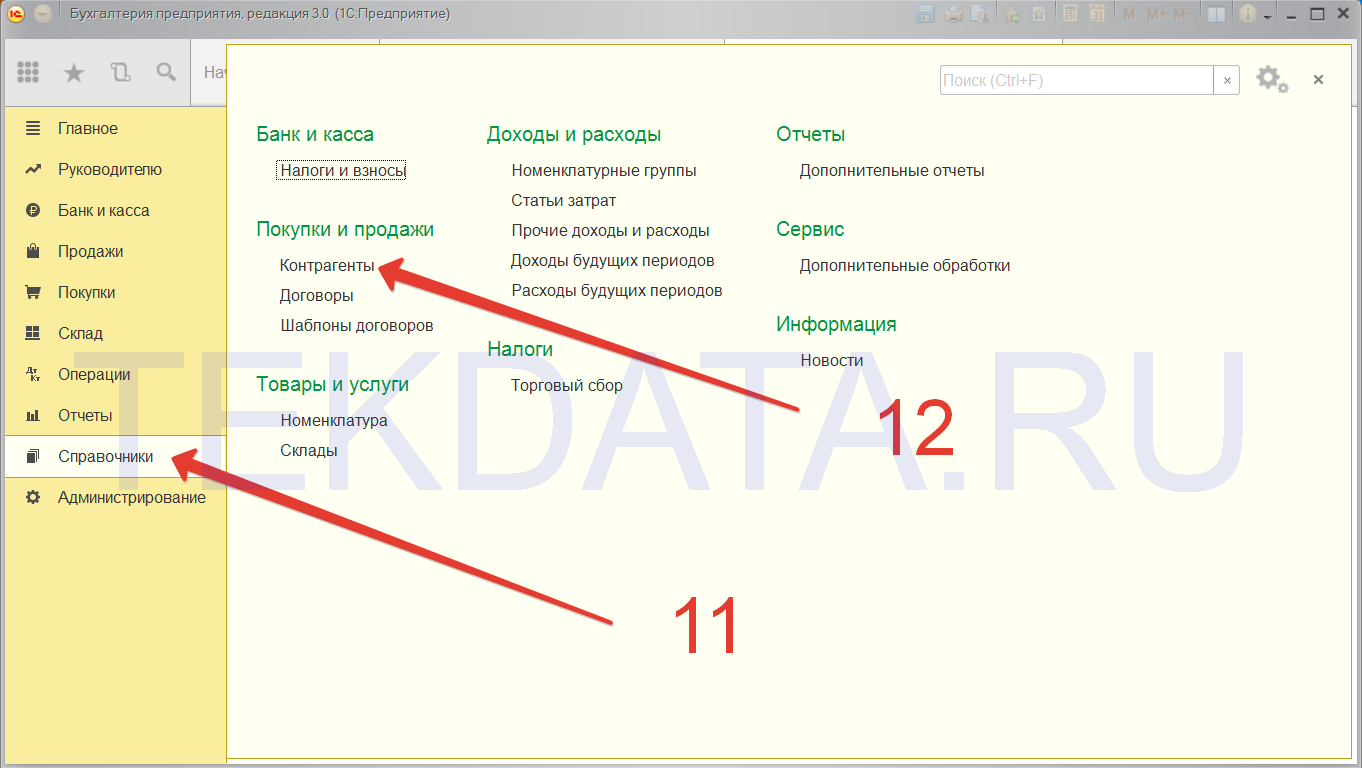This screenshot has height=768, width=1362.
Task: Open the Calendar icon in title bar
Action: click(1097, 14)
